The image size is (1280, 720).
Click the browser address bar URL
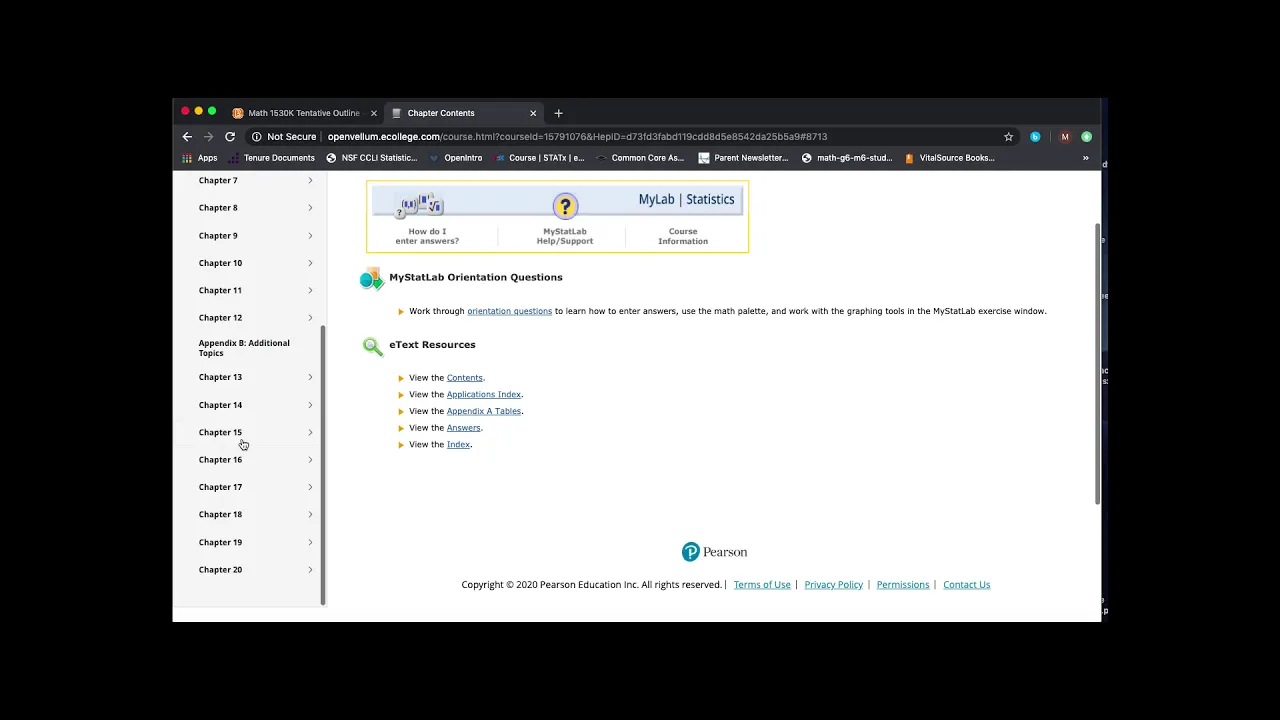[x=577, y=137]
